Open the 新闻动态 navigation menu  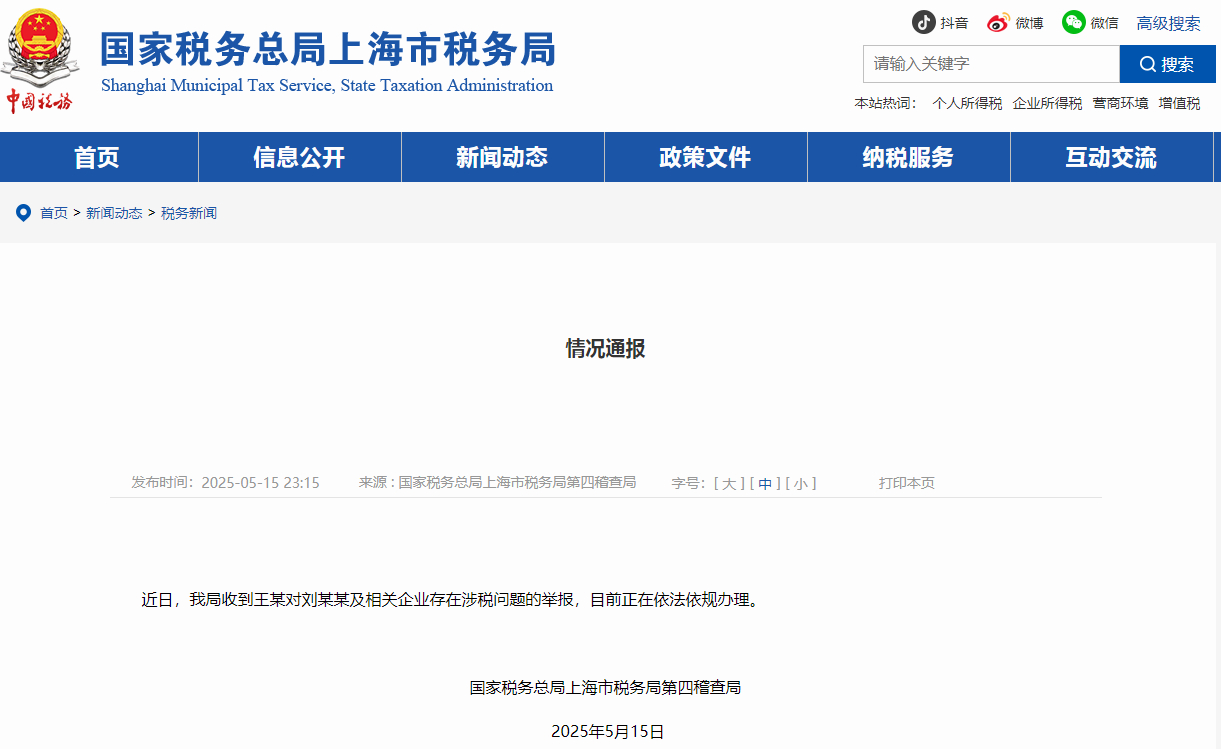[502, 157]
